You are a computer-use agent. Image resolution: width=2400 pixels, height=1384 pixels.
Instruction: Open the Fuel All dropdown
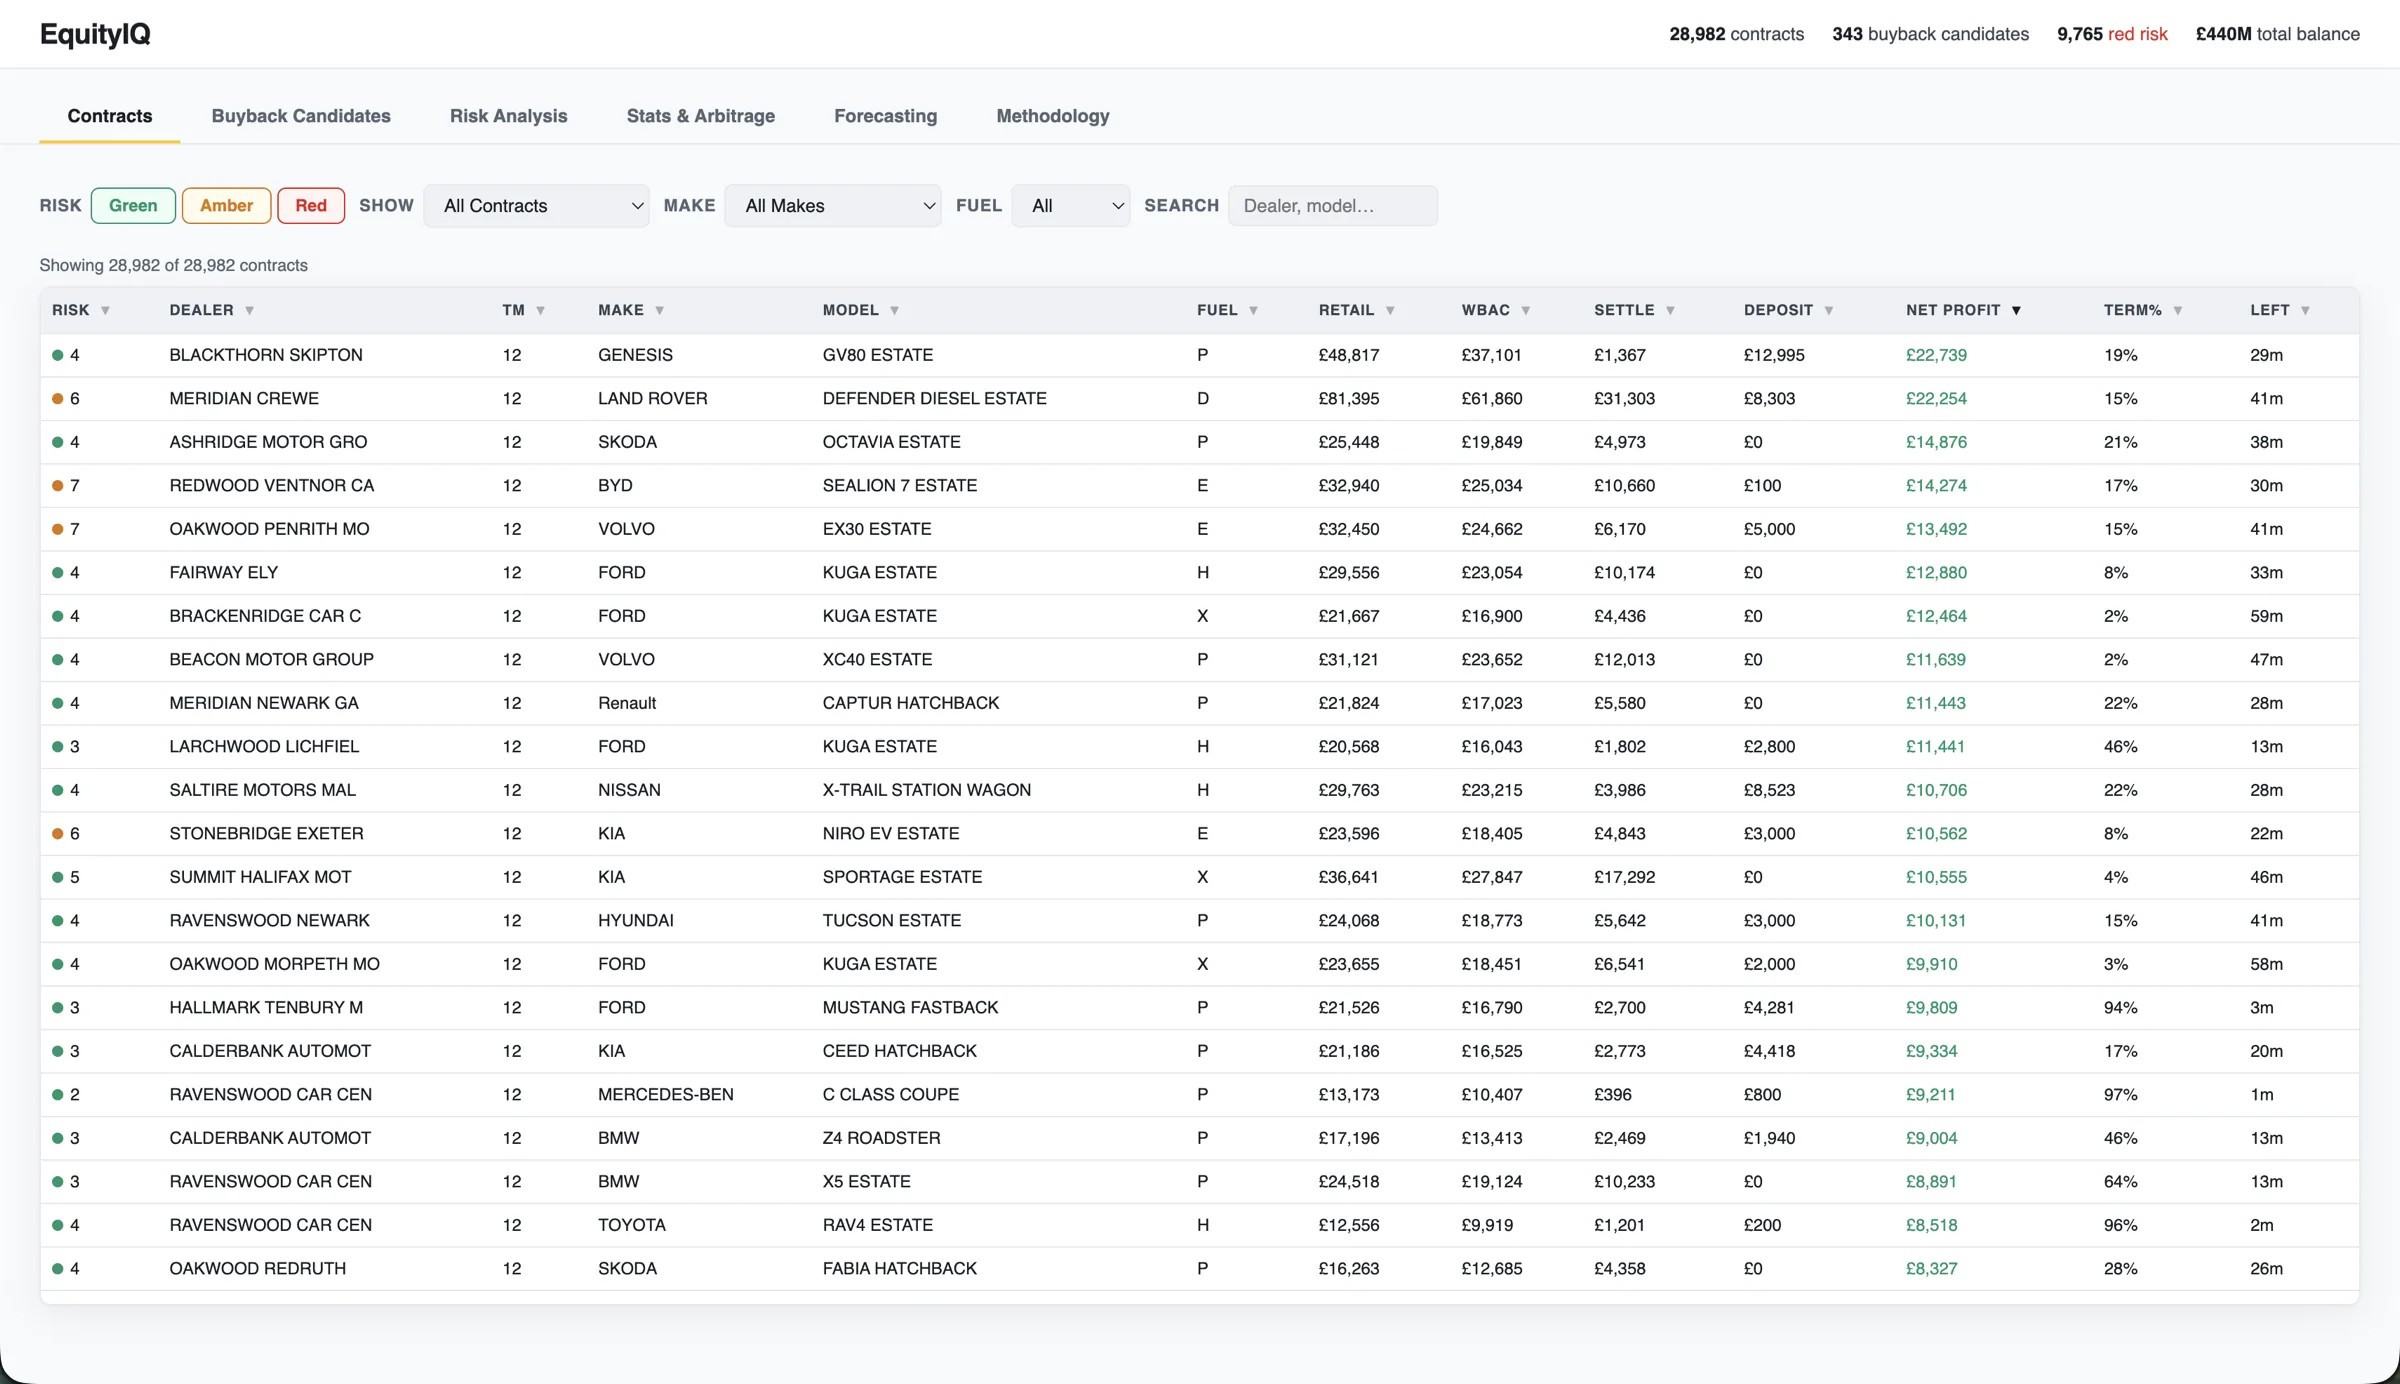(1070, 206)
